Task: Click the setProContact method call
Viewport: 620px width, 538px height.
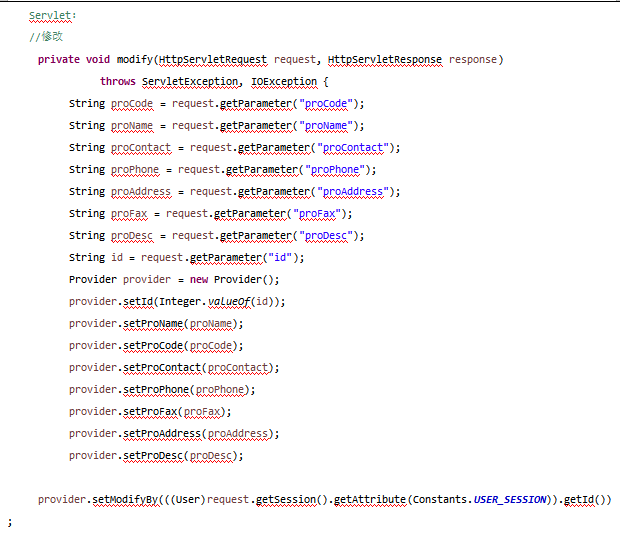Action: (162, 368)
